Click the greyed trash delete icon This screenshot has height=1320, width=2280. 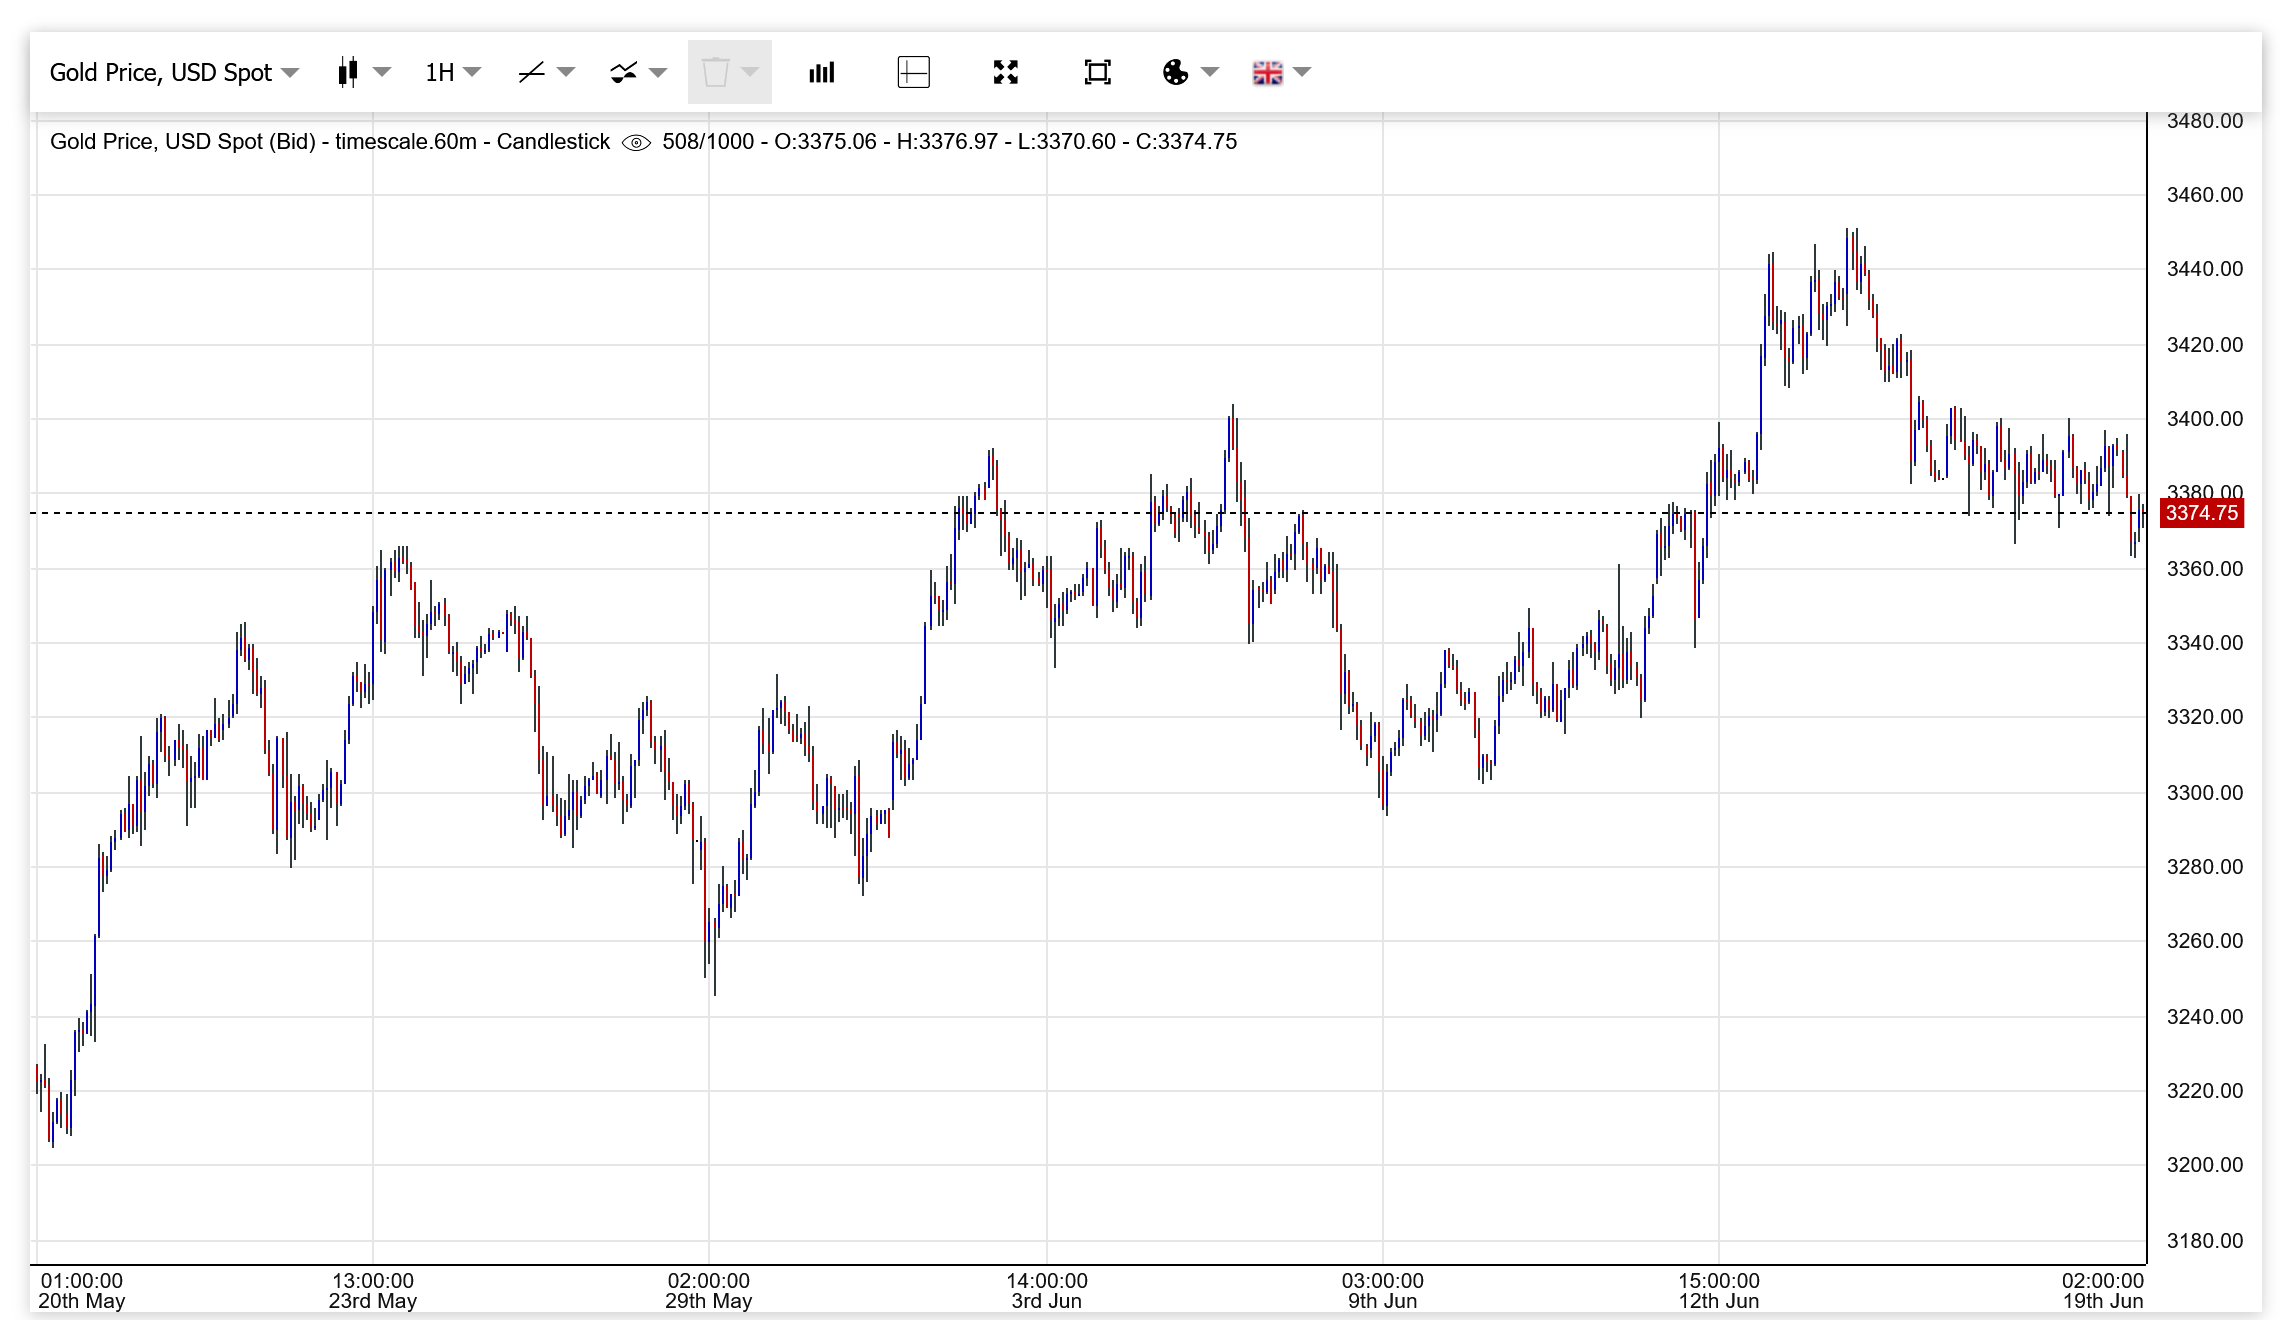716,72
